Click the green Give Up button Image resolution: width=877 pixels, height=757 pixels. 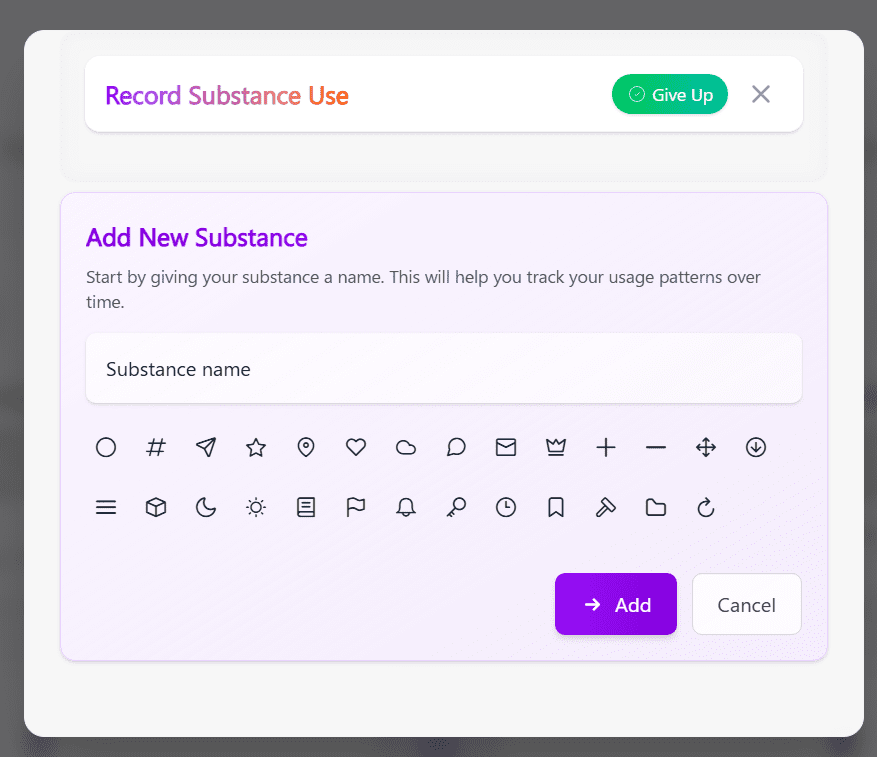[x=670, y=95]
